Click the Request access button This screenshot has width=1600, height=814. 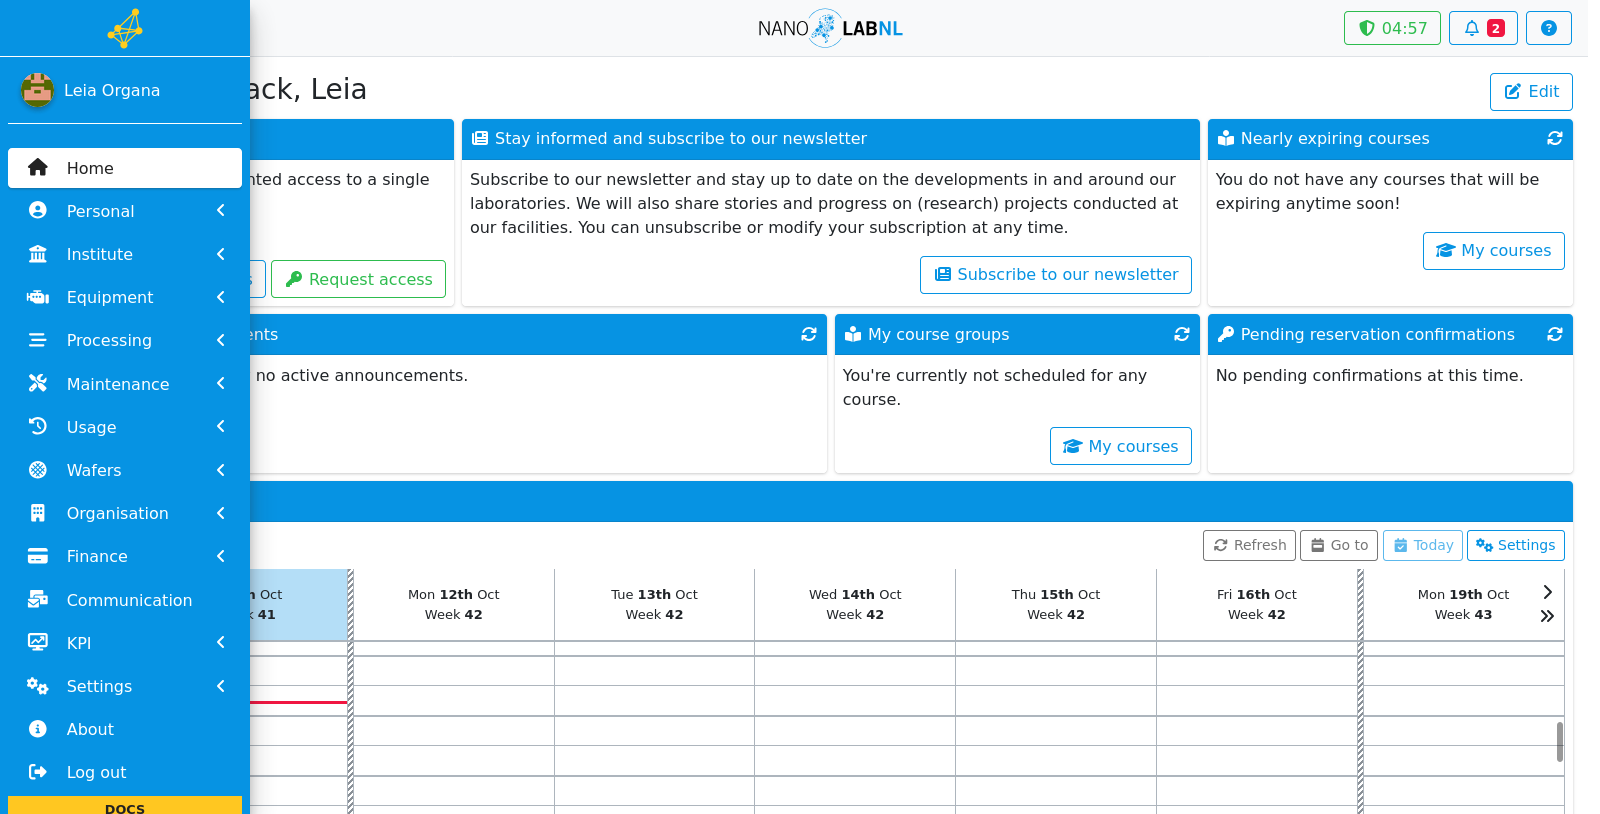[x=358, y=279]
